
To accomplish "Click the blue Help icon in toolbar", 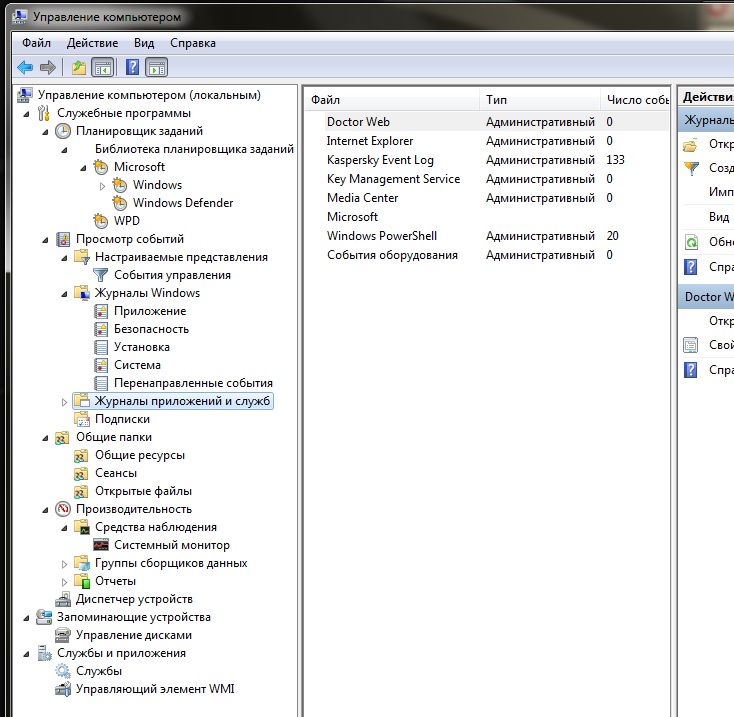I will tap(131, 67).
